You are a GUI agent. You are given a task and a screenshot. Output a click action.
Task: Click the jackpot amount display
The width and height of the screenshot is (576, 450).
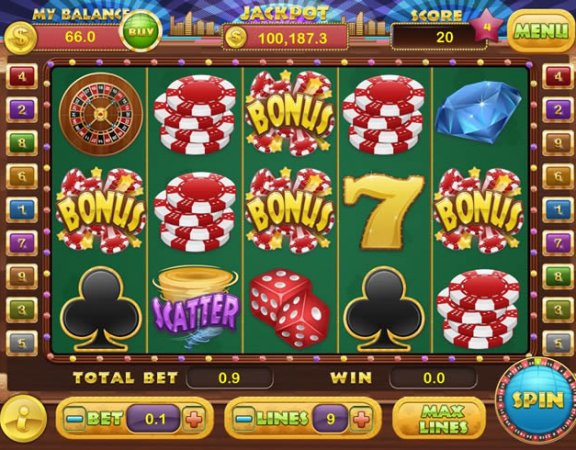[x=285, y=37]
